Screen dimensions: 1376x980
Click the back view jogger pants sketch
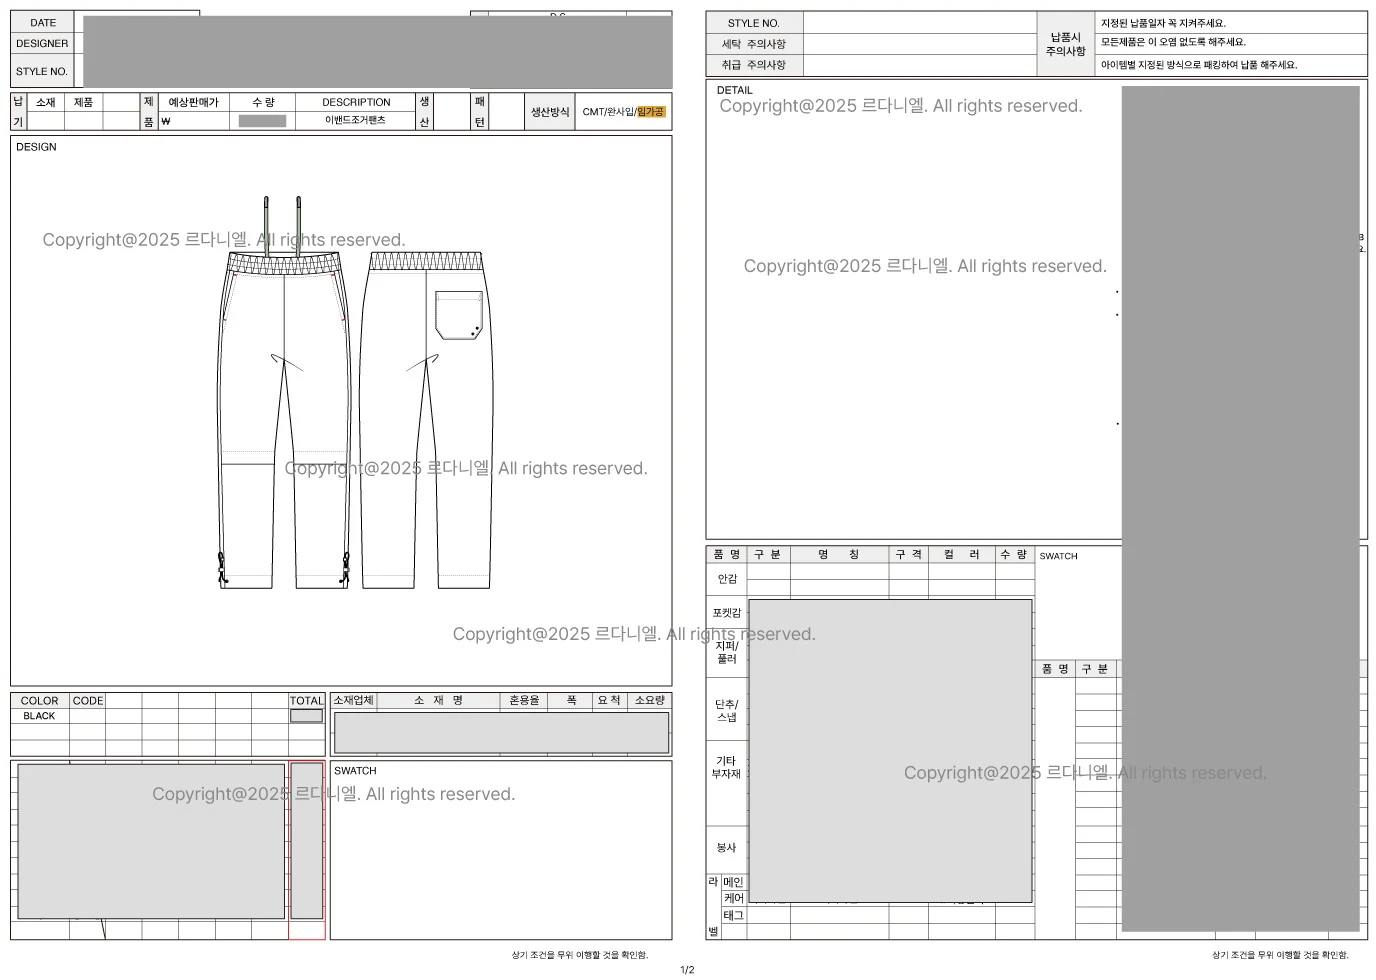pos(426,420)
